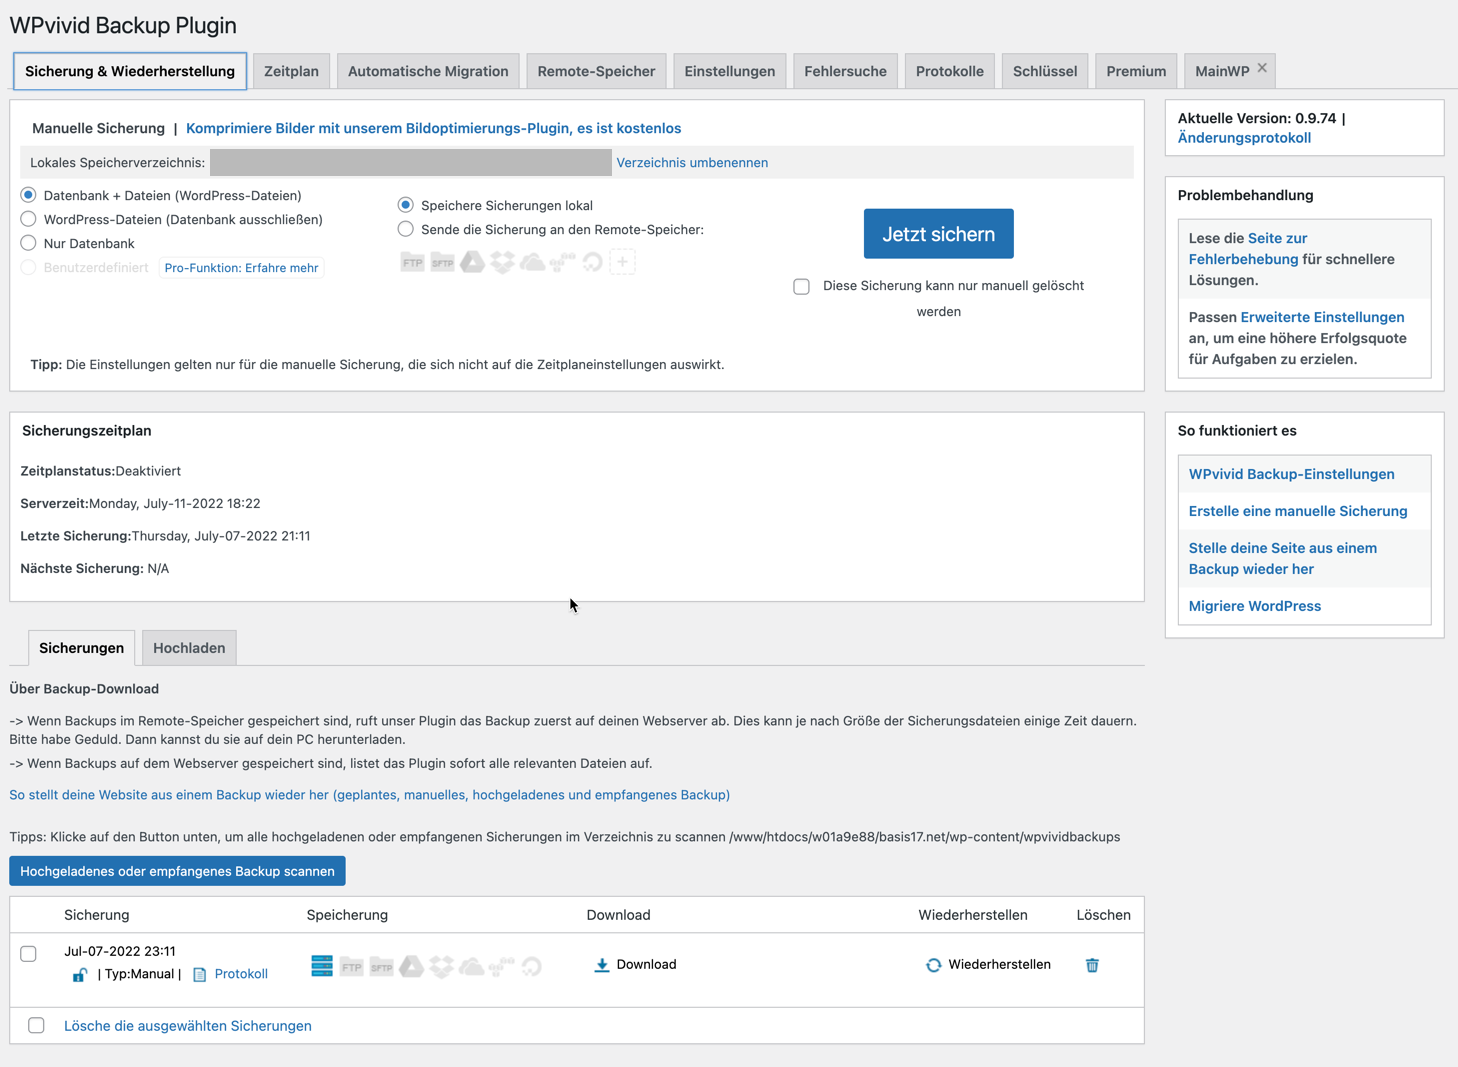Click the DigitalOcean icon in the backup row

click(x=531, y=966)
